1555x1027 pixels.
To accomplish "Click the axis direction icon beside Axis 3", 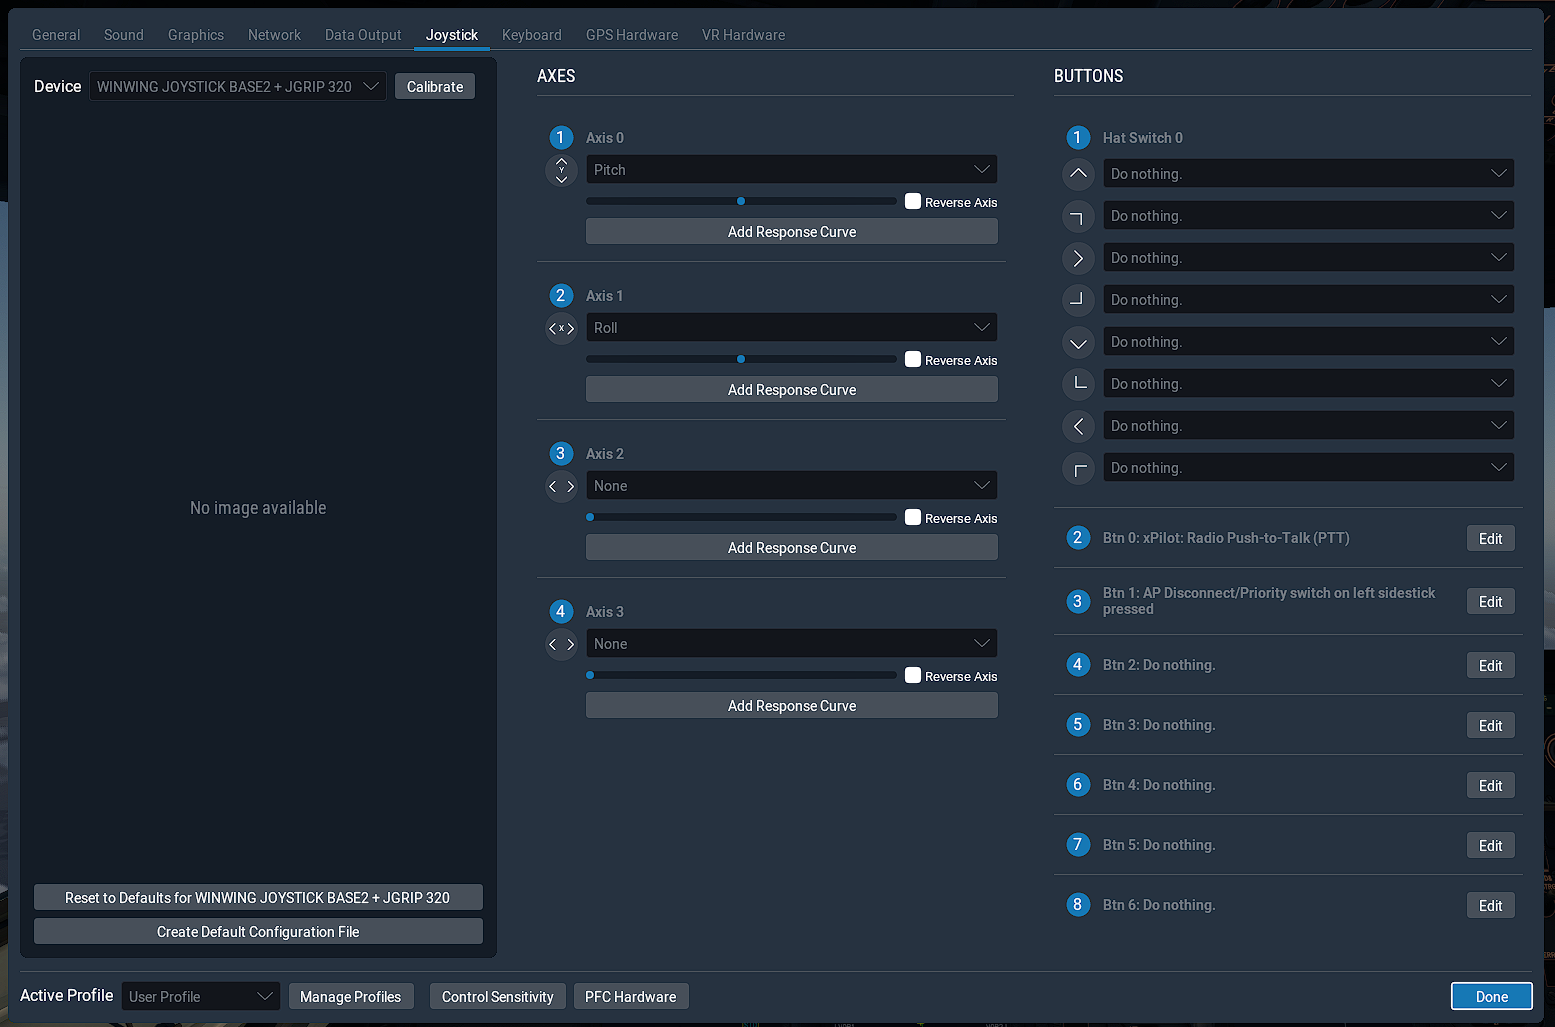I will pyautogui.click(x=561, y=644).
